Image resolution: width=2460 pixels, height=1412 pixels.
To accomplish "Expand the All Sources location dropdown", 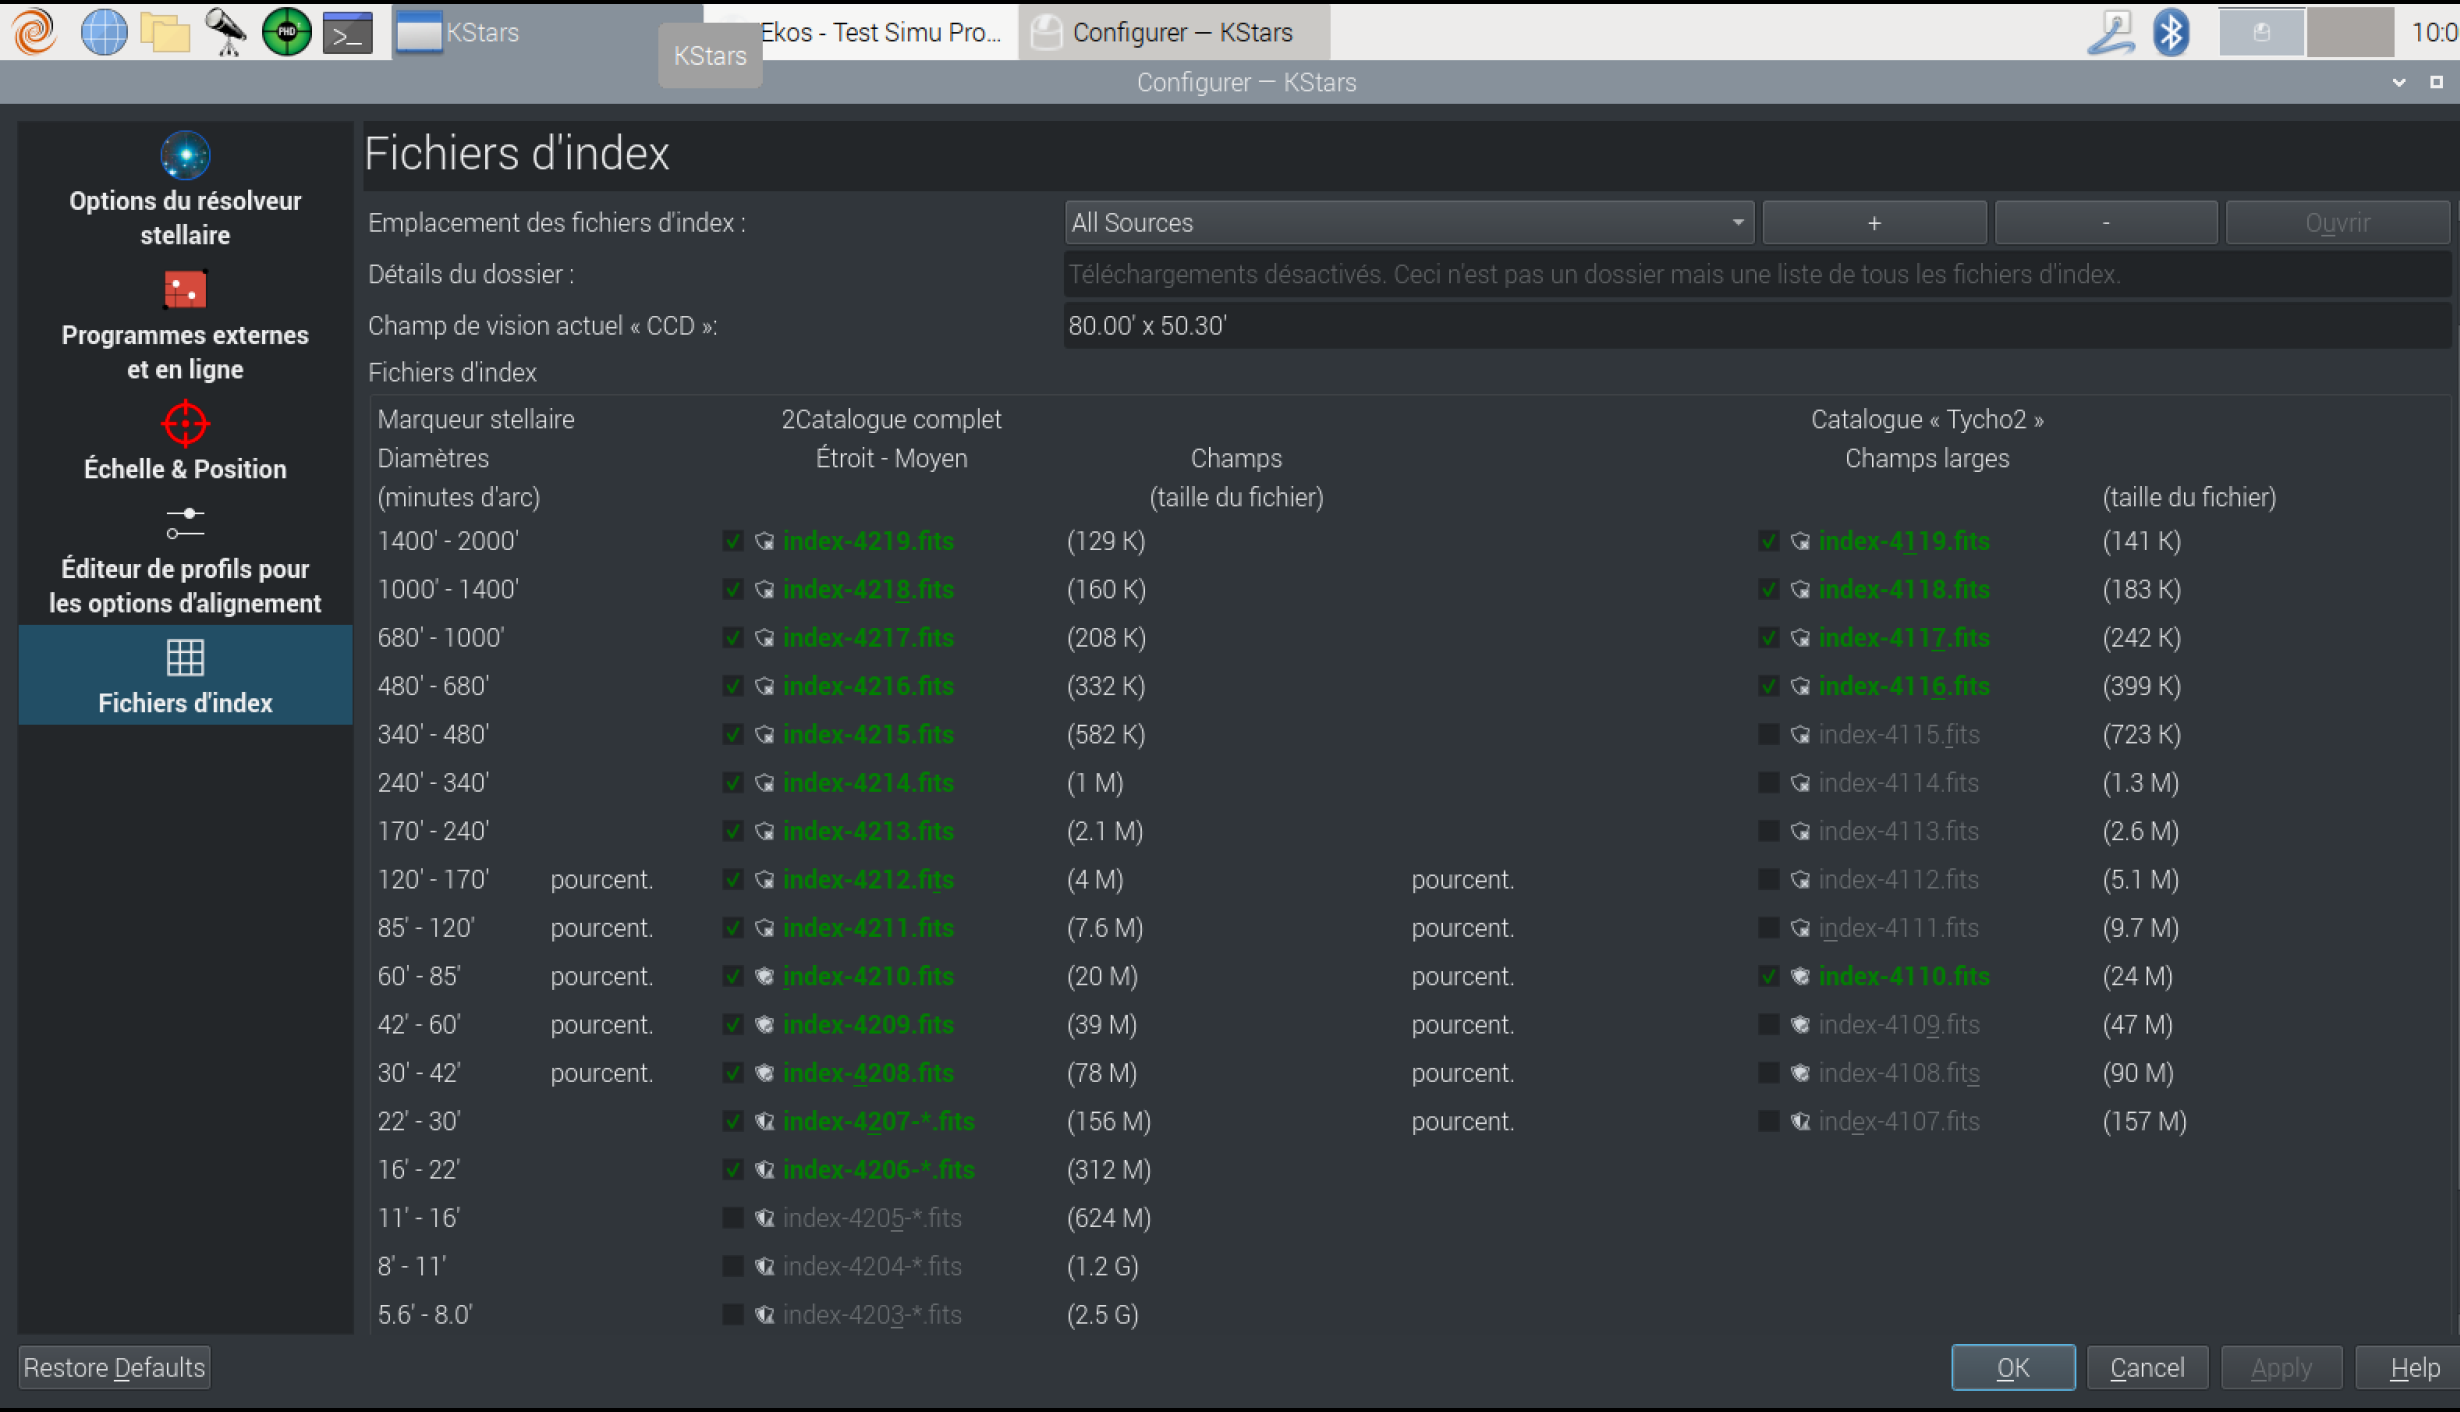I will click(1409, 223).
